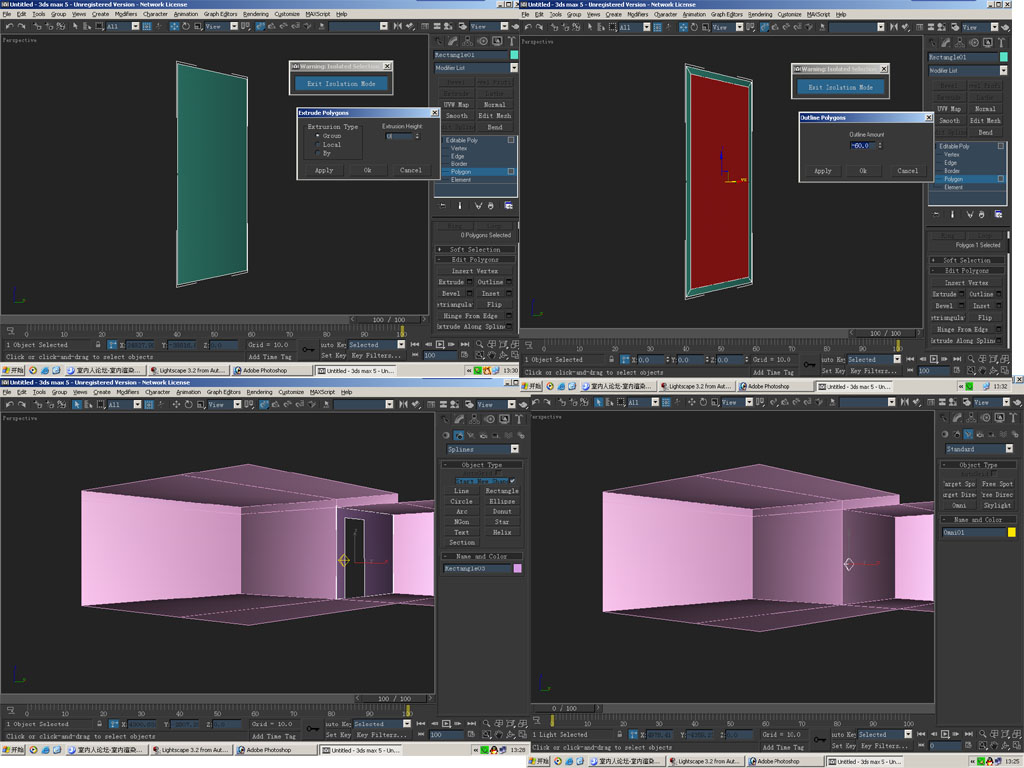Image resolution: width=1024 pixels, height=768 pixels.
Task: Click Undo icon in top-left window toolbar
Action: pos(9,26)
